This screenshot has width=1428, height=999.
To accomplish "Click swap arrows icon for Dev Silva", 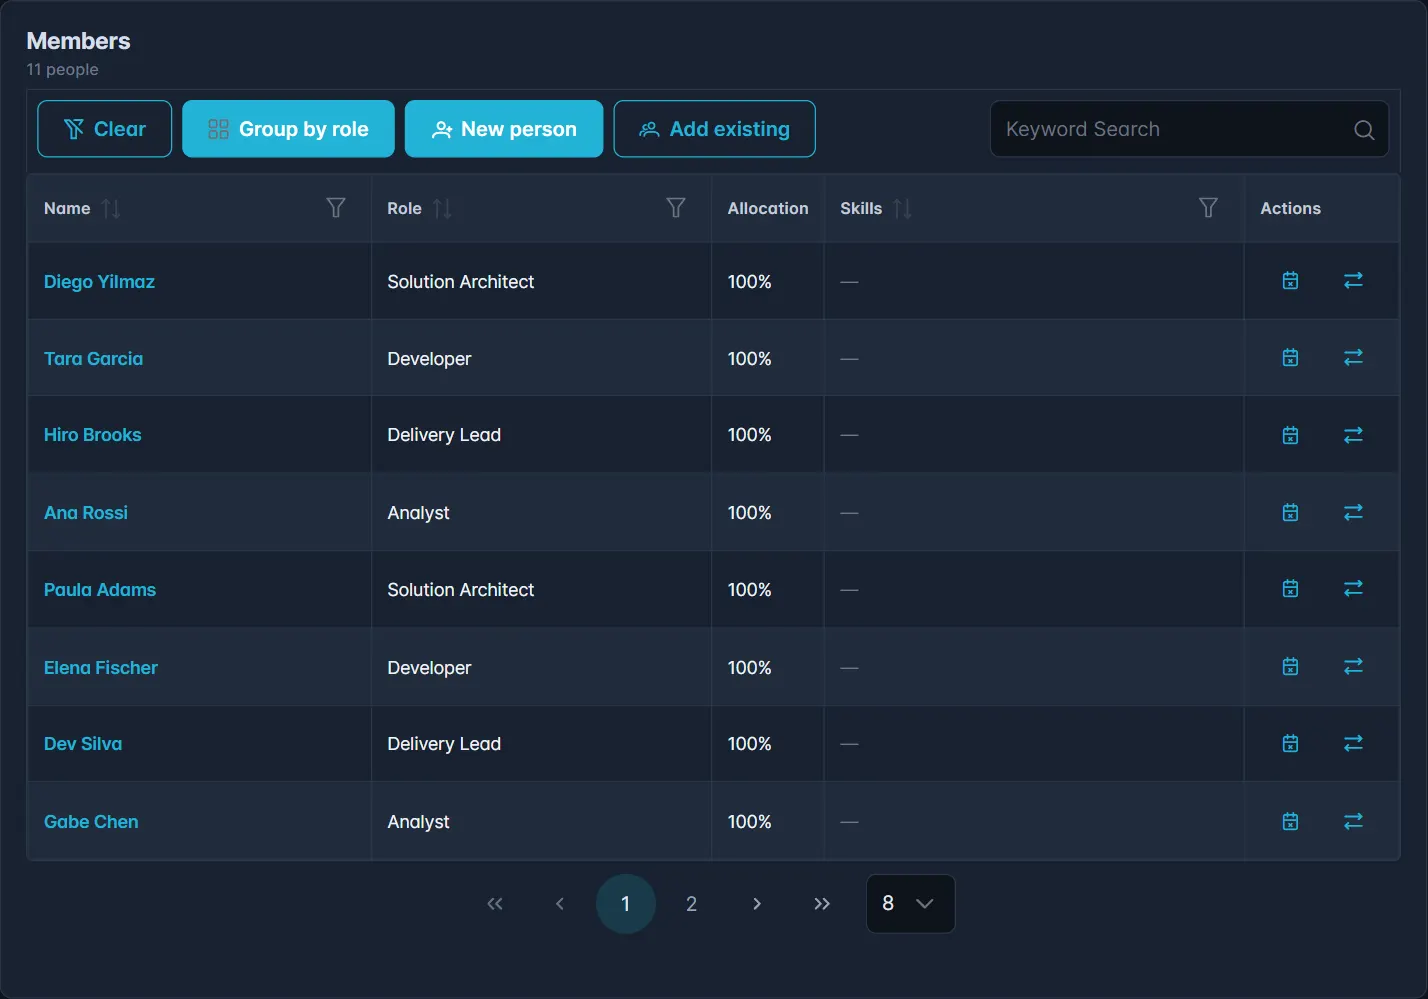I will coord(1353,744).
